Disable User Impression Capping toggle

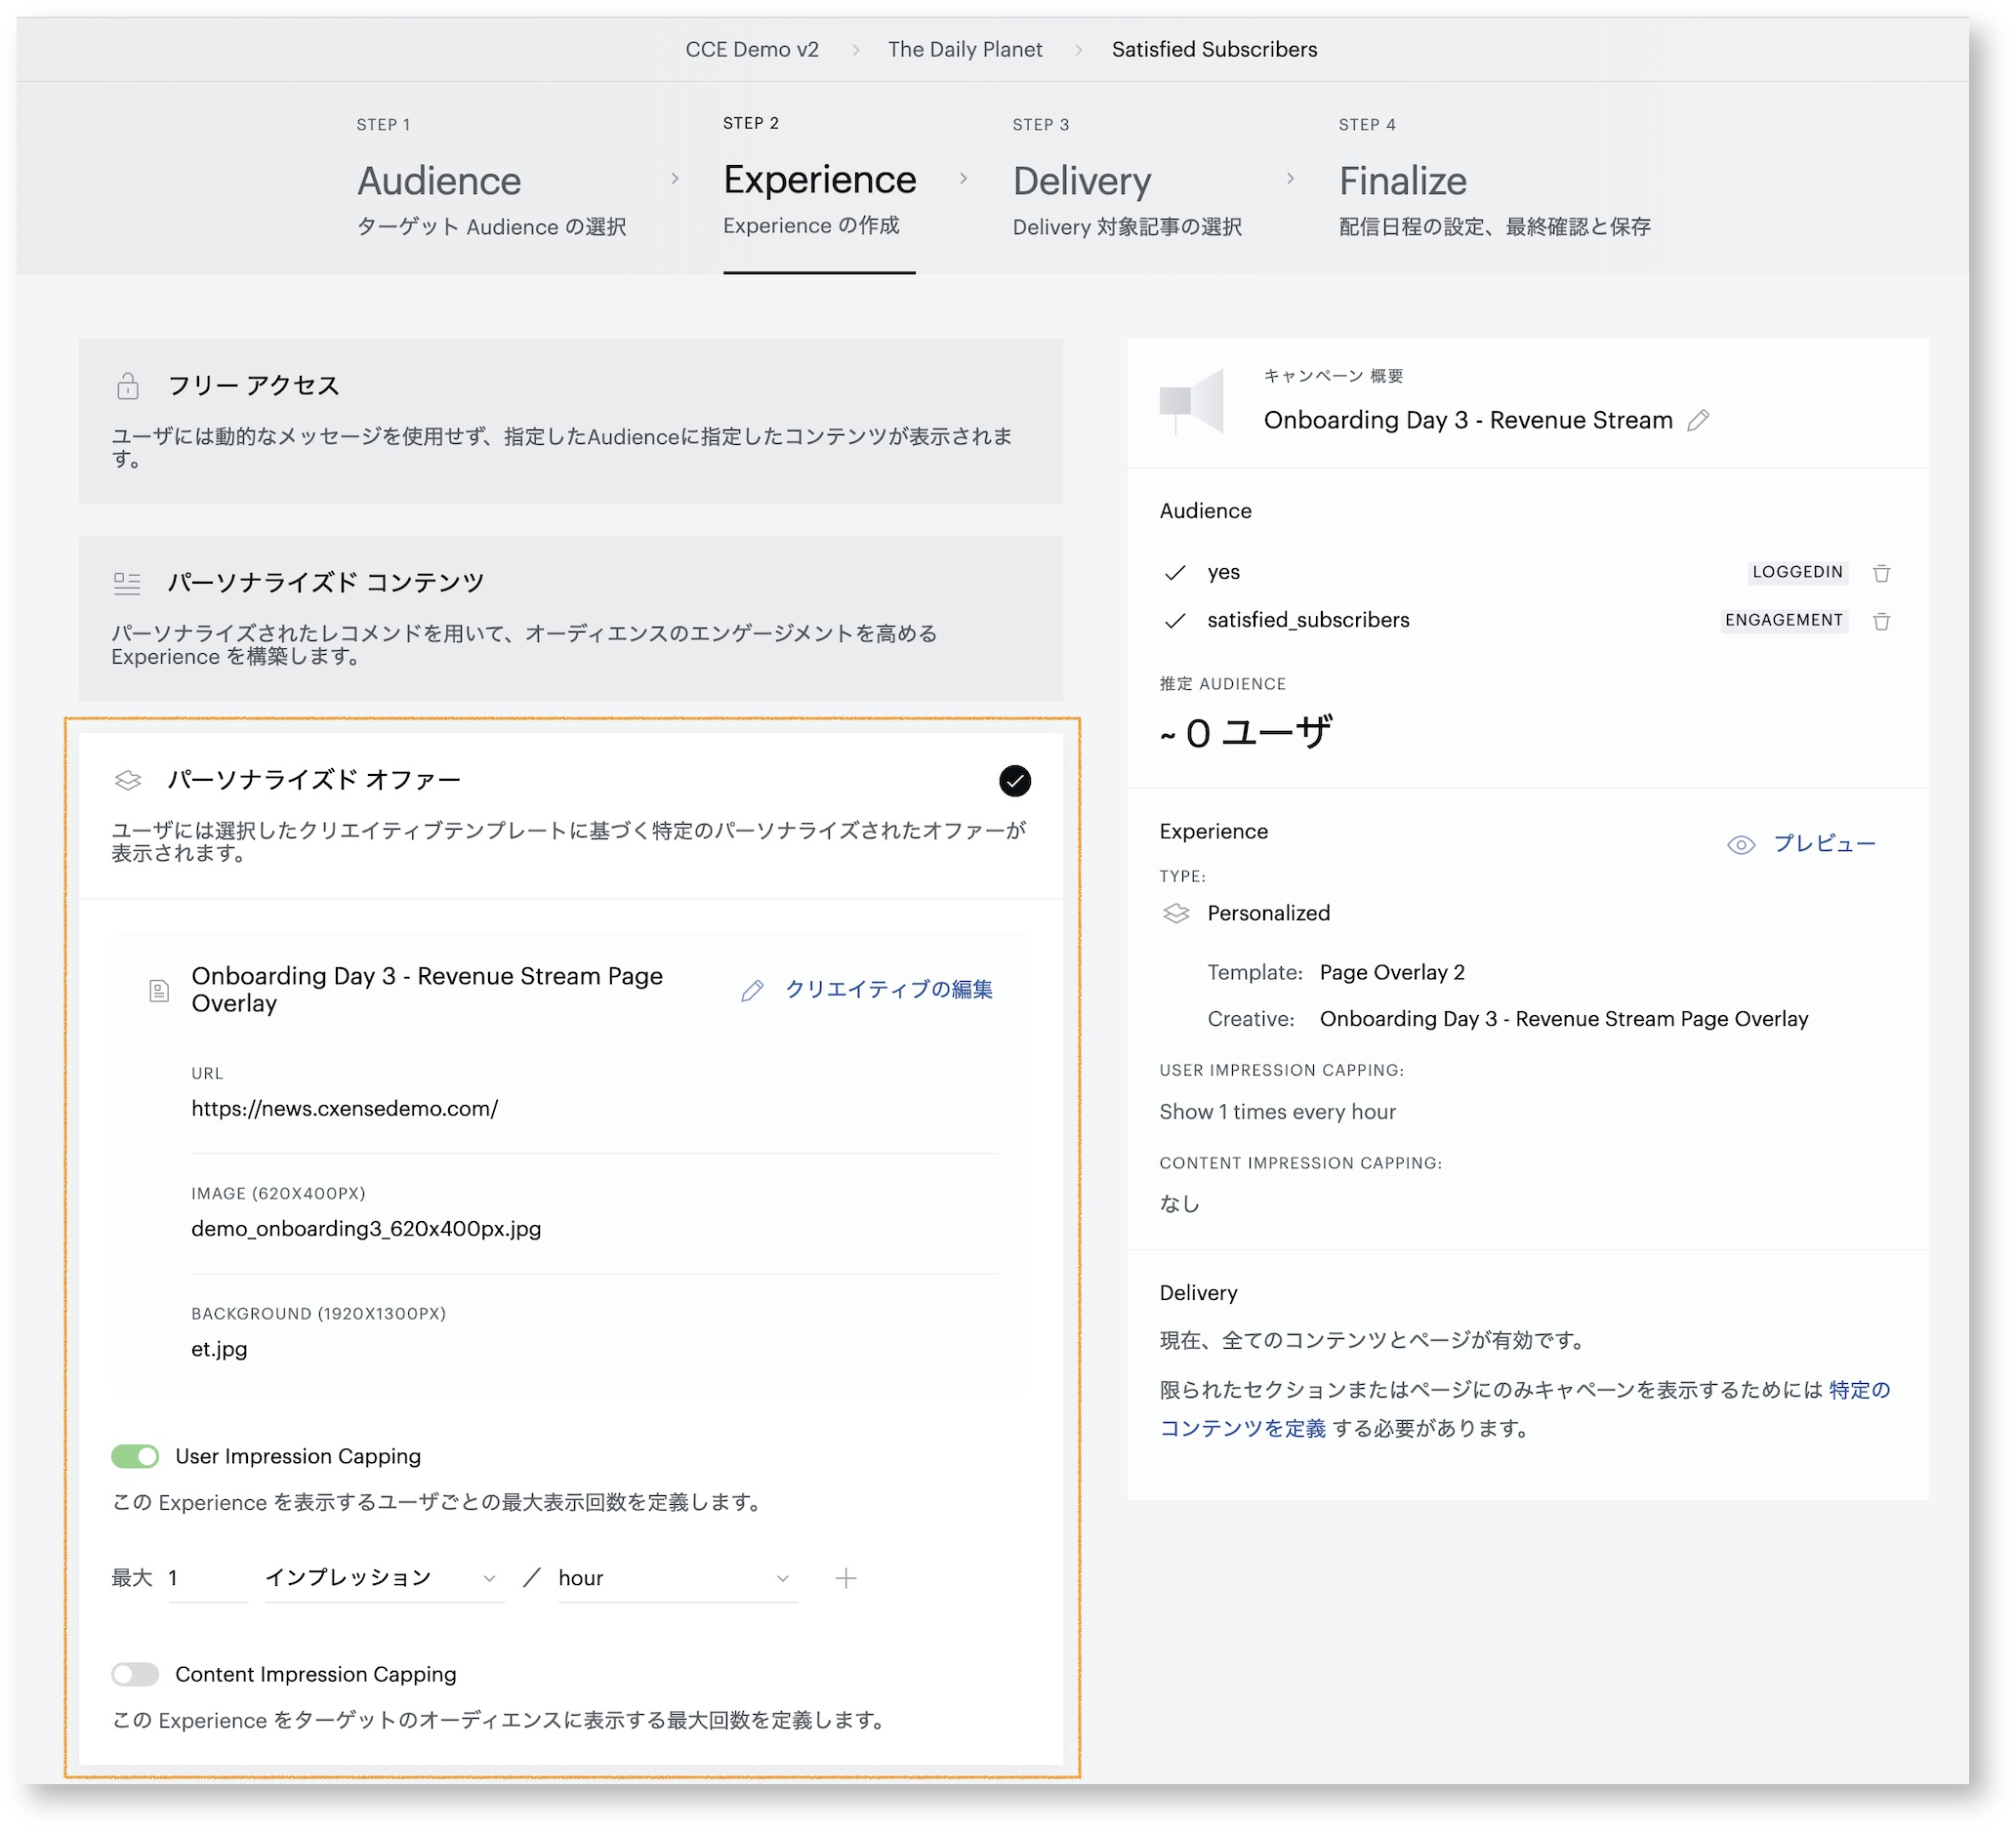135,1456
